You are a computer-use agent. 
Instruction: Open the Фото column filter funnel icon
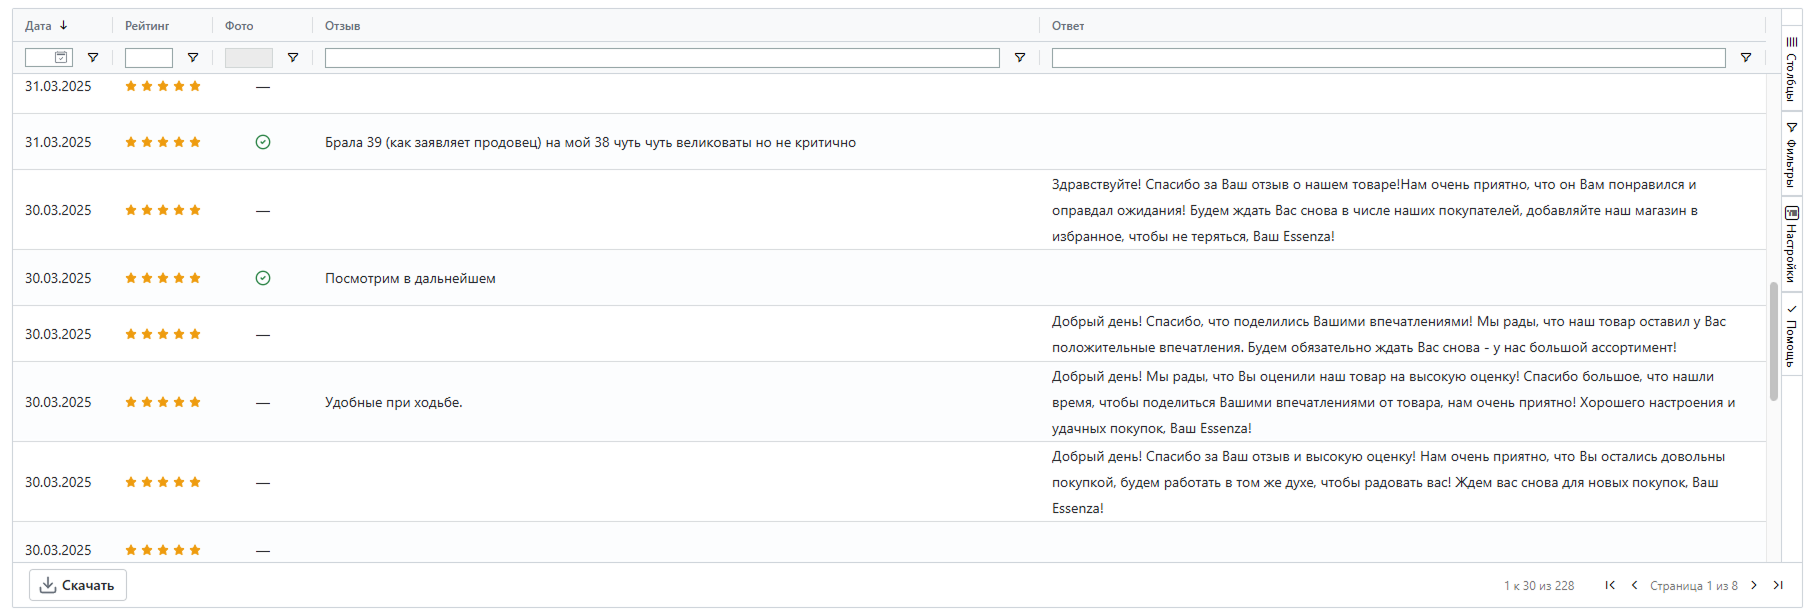[x=293, y=58]
